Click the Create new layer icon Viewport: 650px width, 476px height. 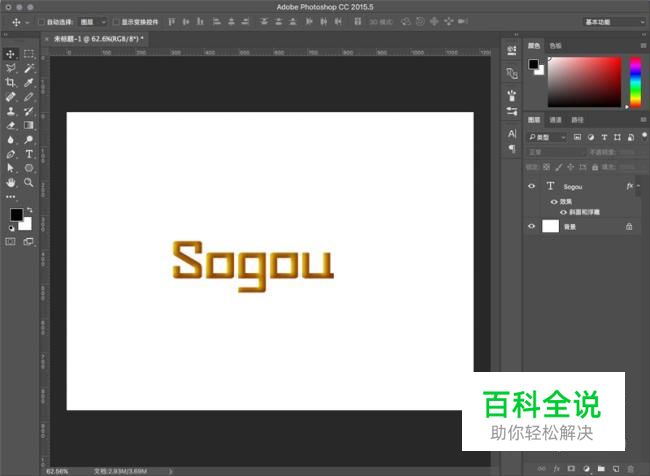point(616,469)
